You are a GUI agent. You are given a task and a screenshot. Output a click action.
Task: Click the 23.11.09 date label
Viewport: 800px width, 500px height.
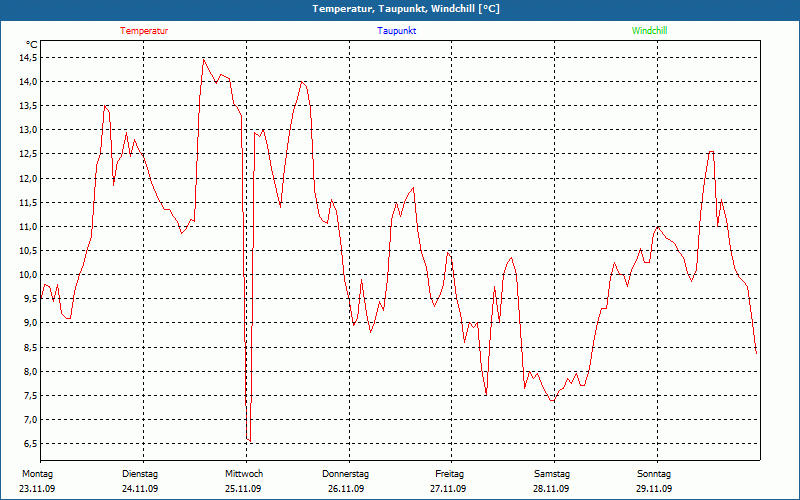pos(37,489)
